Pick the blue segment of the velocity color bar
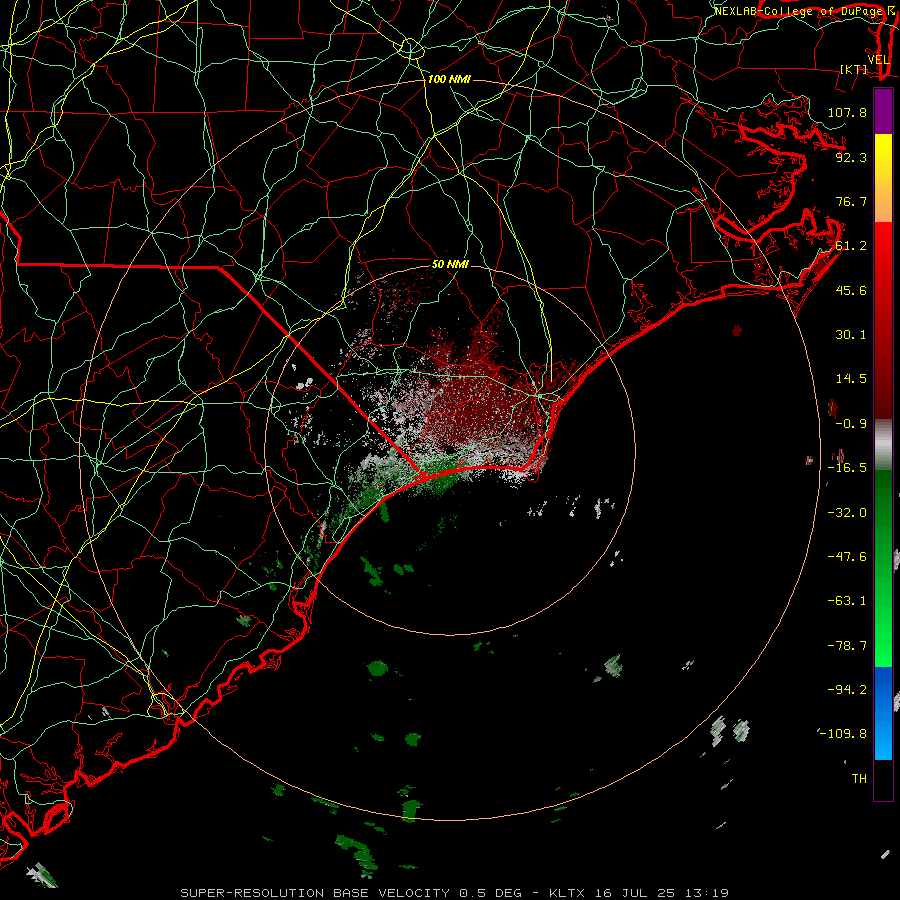900x900 pixels. (x=883, y=713)
